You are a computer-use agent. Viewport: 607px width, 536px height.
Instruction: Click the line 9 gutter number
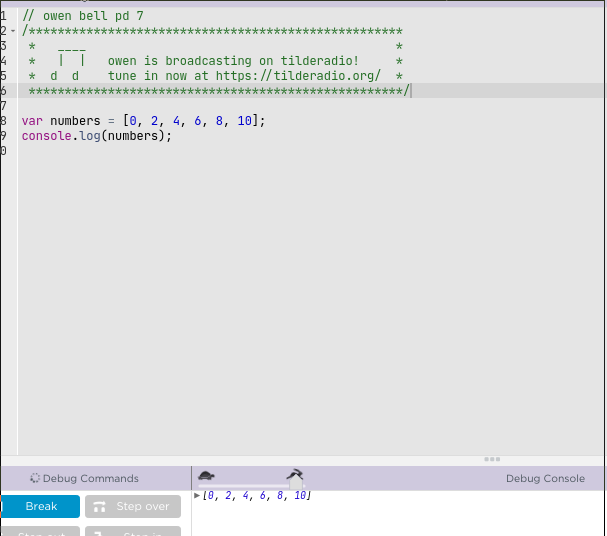(x=4, y=136)
